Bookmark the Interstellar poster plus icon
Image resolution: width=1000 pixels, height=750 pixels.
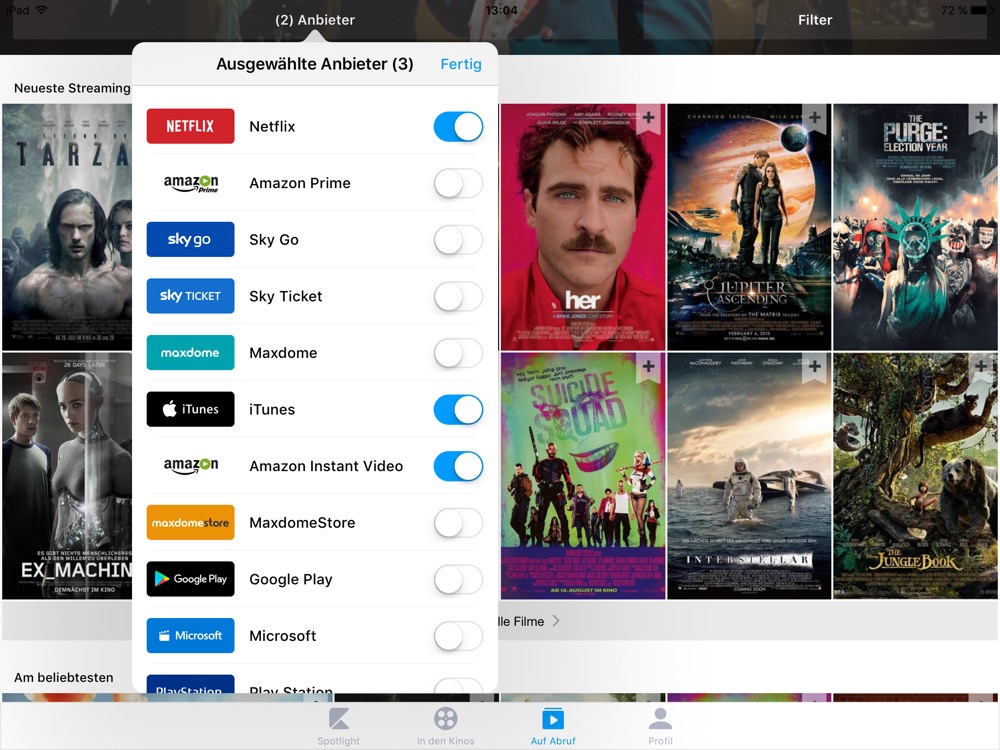tap(815, 368)
